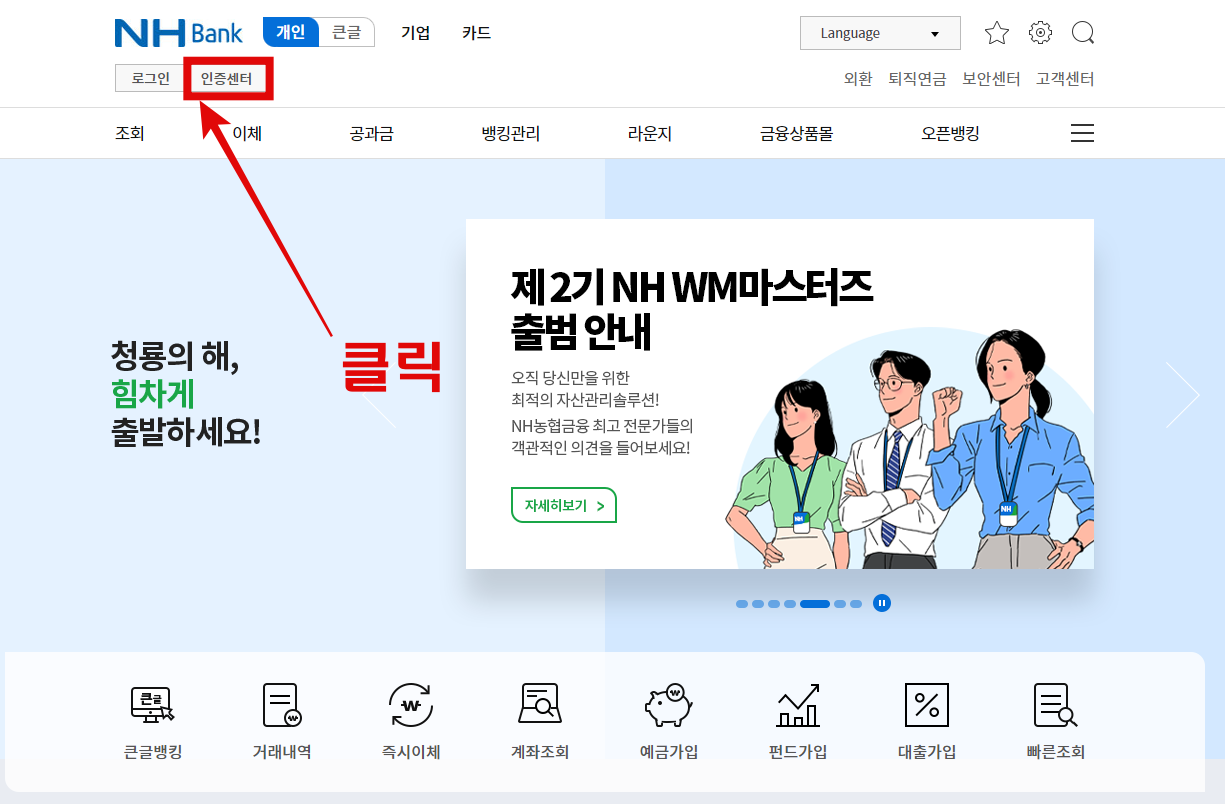The width and height of the screenshot is (1225, 804).
Task: Select the last banner pagination dot
Action: 856,604
